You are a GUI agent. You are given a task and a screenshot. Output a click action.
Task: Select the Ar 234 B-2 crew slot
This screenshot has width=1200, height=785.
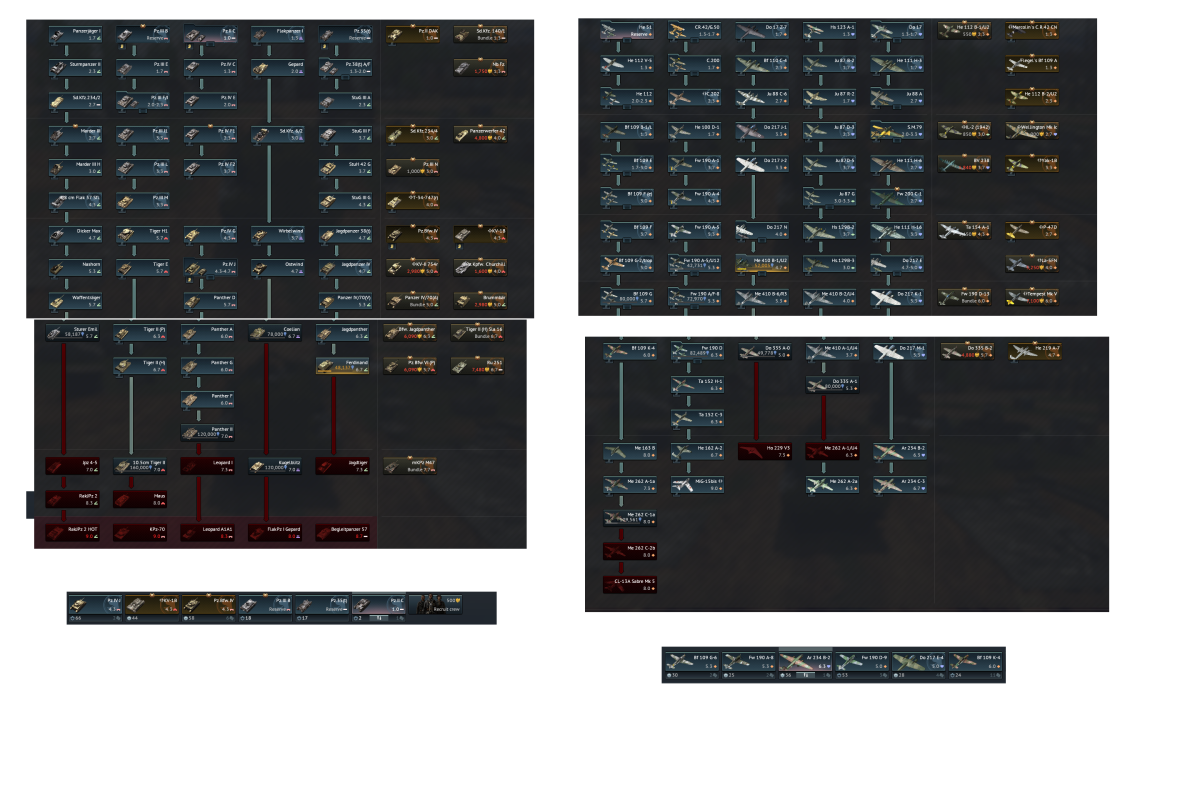click(x=806, y=663)
